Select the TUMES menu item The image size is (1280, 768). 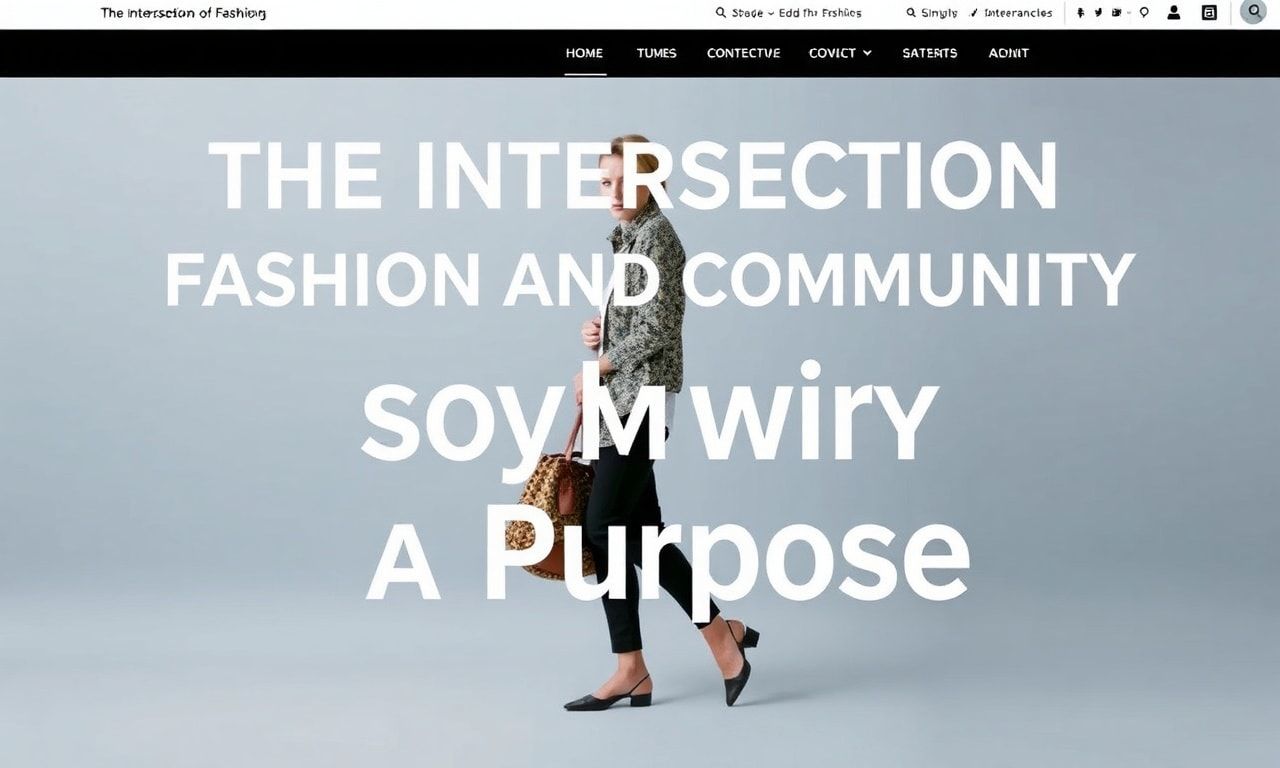click(656, 53)
